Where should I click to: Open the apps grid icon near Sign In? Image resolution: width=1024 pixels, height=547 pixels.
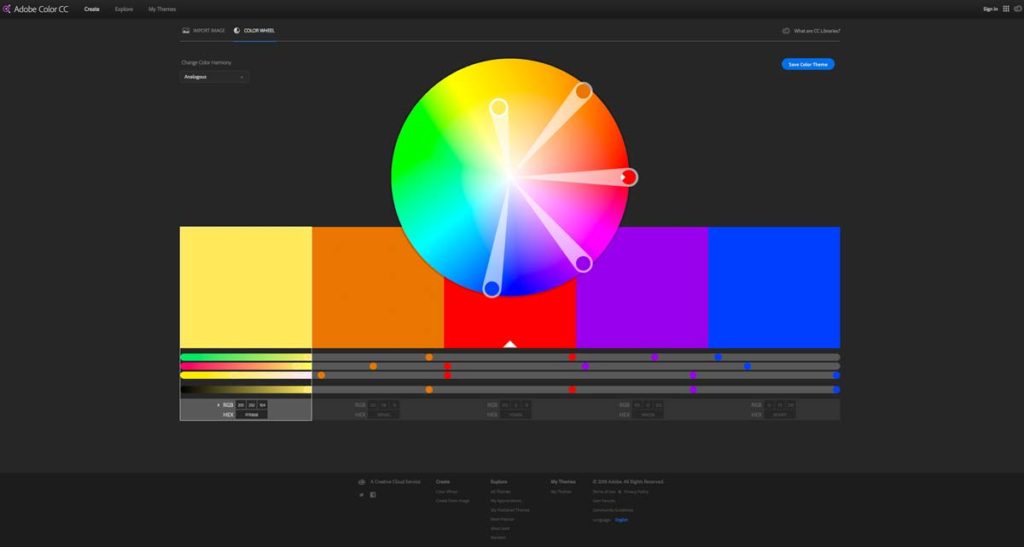1006,9
